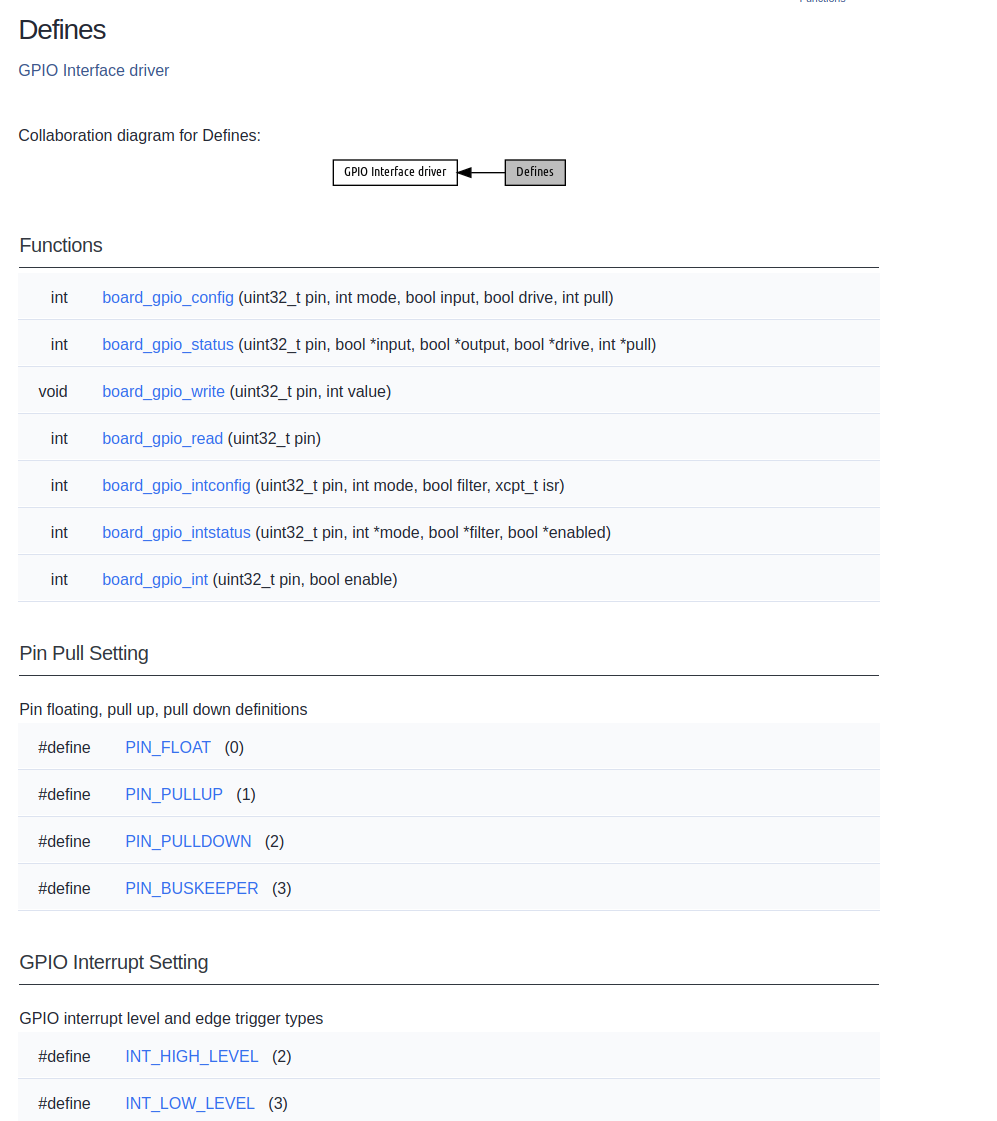Image resolution: width=997 pixels, height=1121 pixels.
Task: Open the GPIO Interface driver link
Action: (x=94, y=71)
